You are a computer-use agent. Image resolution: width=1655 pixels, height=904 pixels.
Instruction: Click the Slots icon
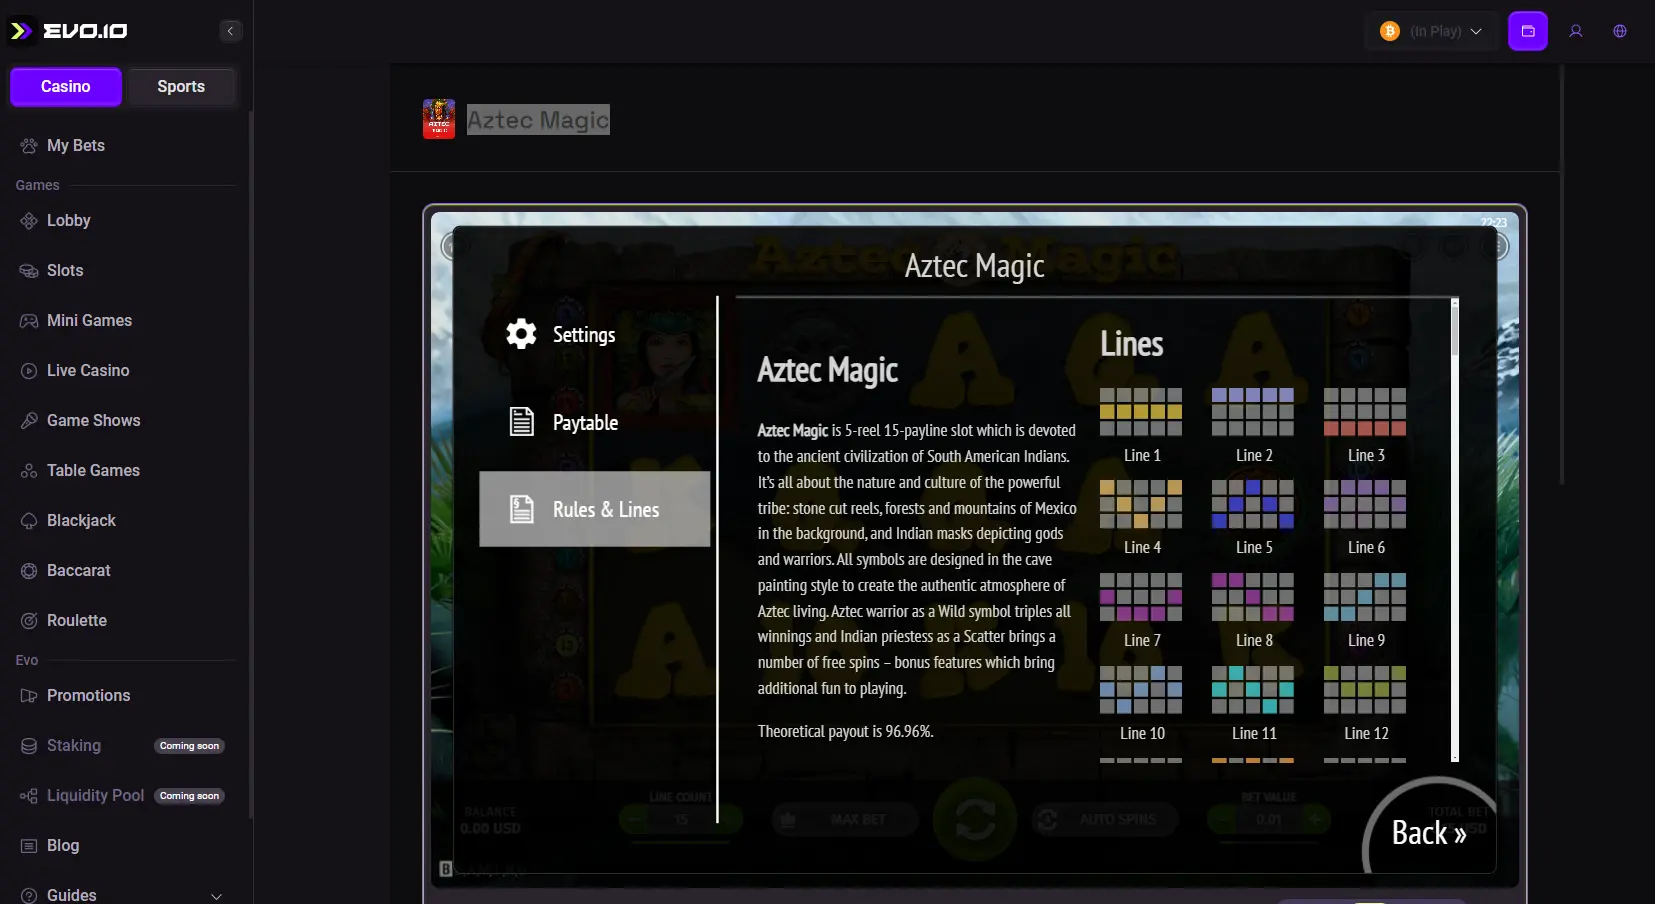click(29, 271)
